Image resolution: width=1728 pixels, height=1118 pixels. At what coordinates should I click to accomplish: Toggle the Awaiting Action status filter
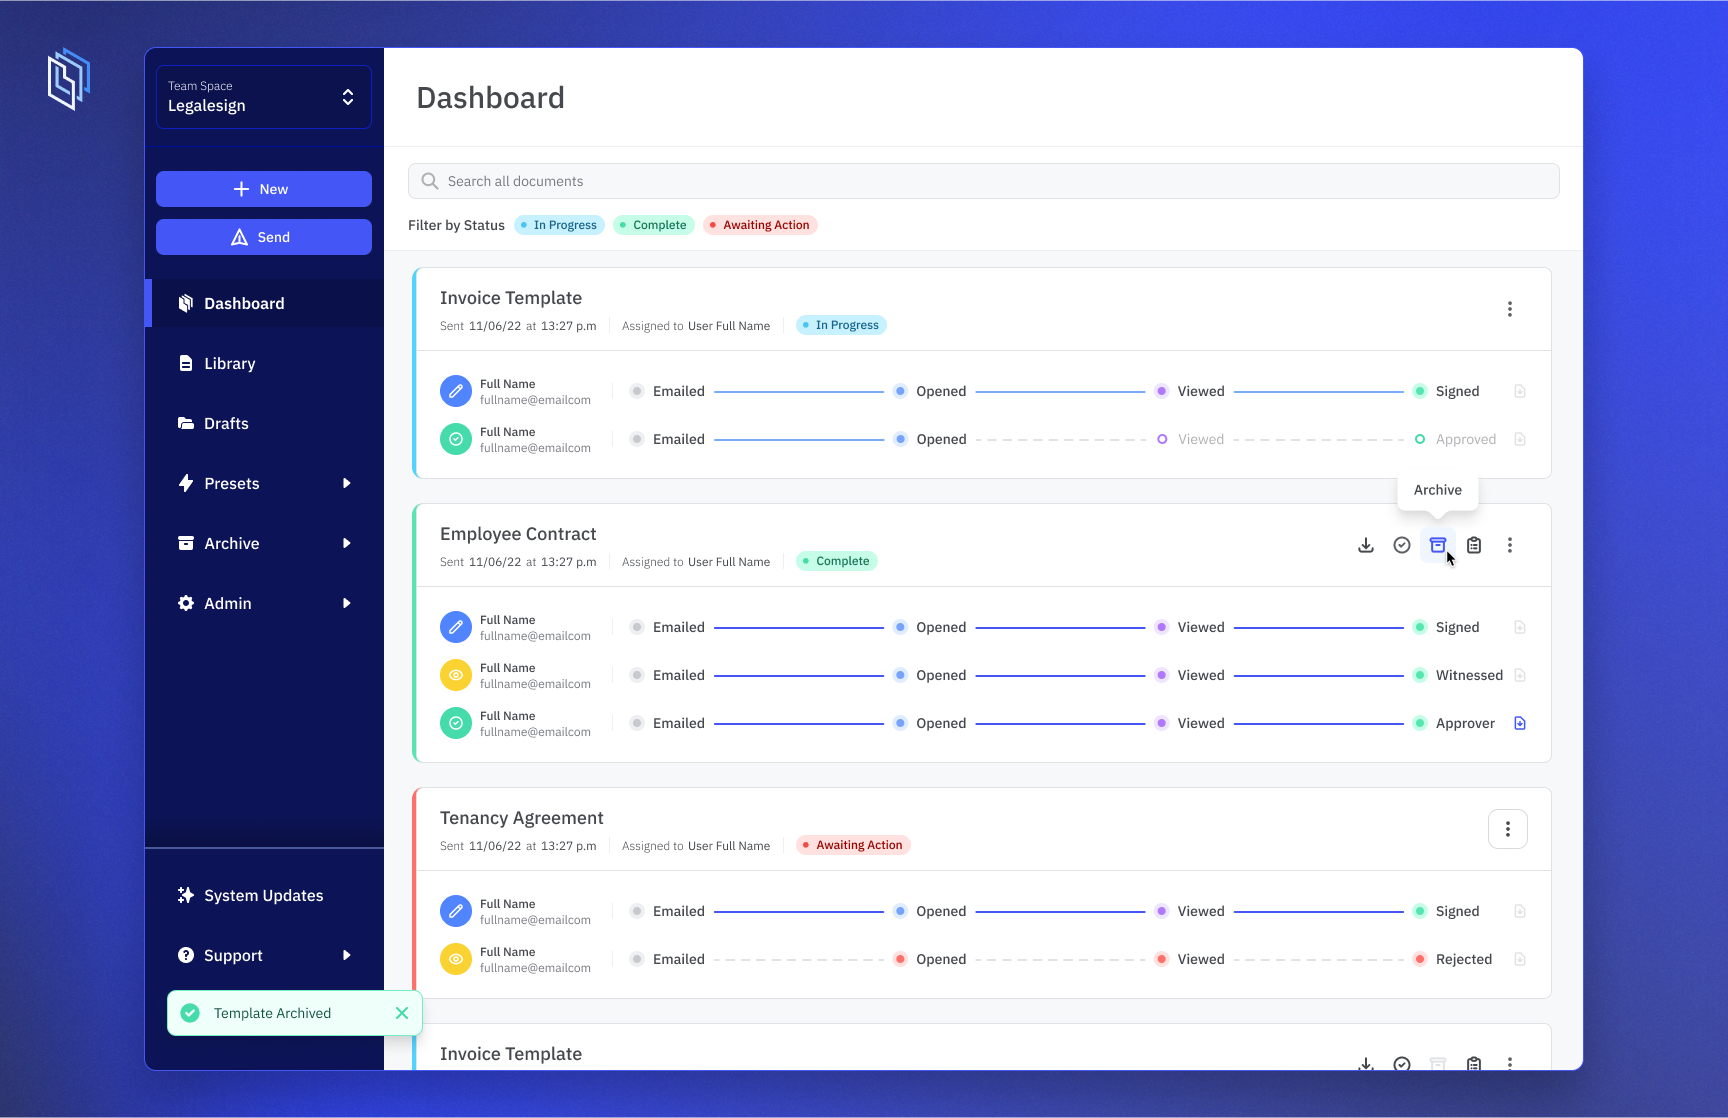[759, 225]
